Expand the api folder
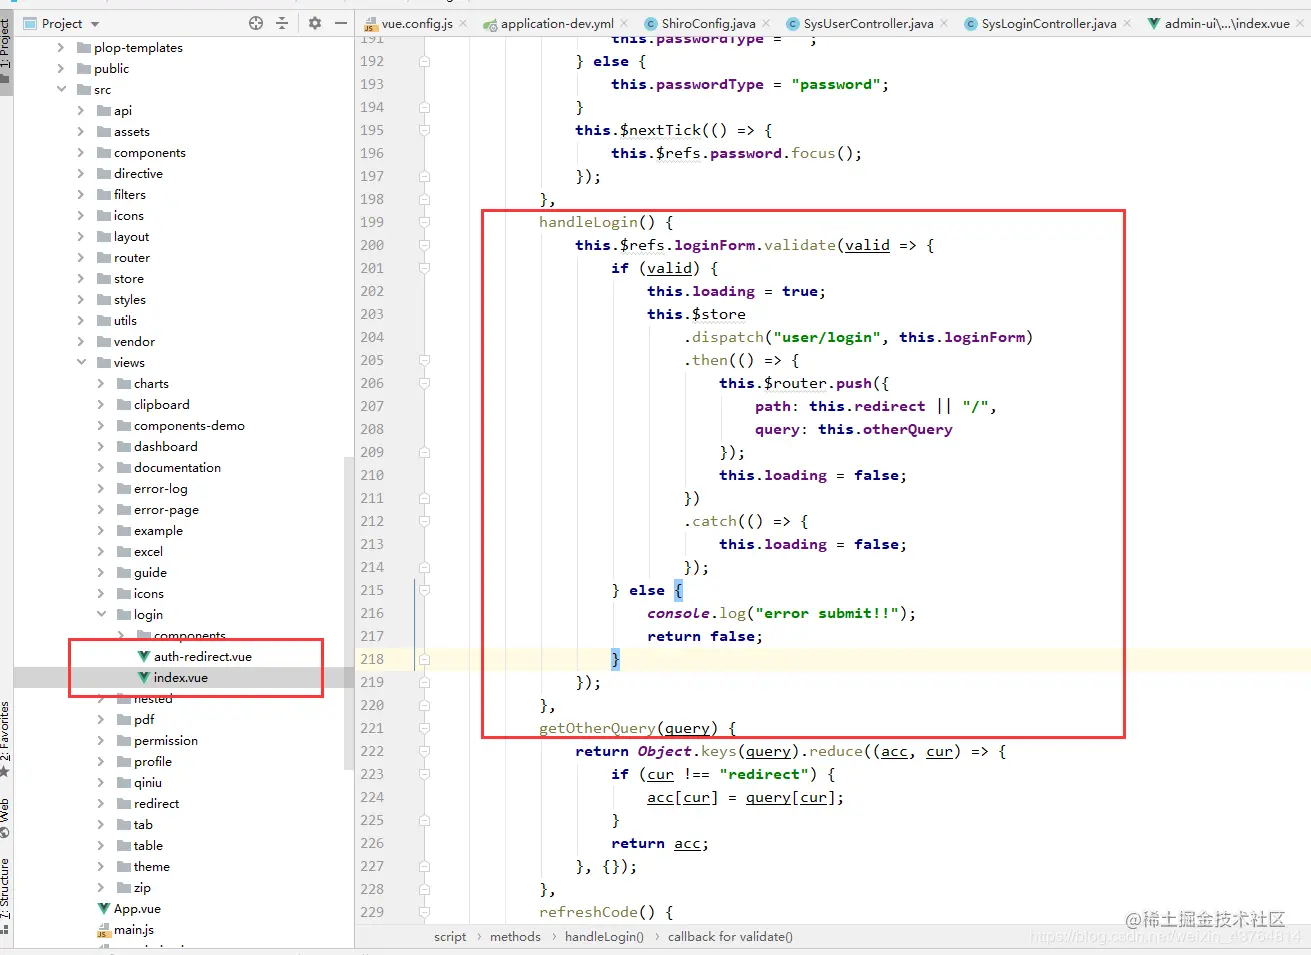1311x955 pixels. coord(81,110)
